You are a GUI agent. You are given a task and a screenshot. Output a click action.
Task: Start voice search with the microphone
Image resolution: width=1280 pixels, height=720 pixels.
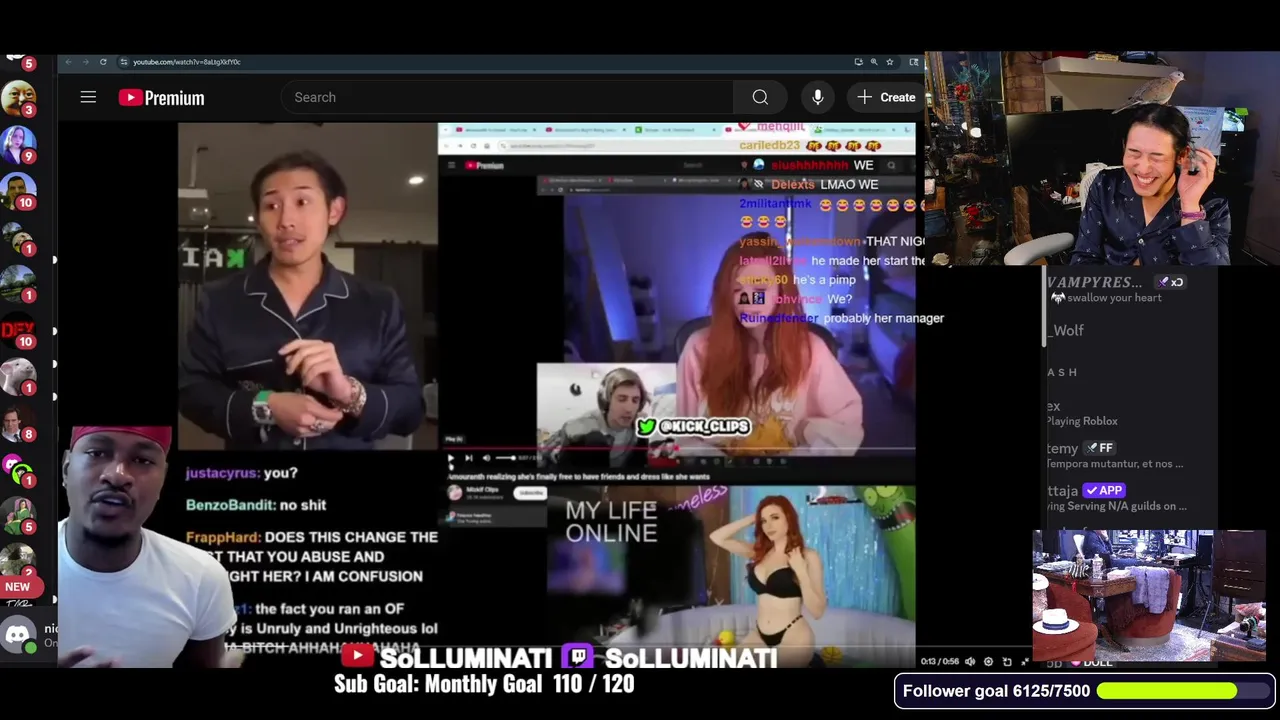(x=818, y=97)
